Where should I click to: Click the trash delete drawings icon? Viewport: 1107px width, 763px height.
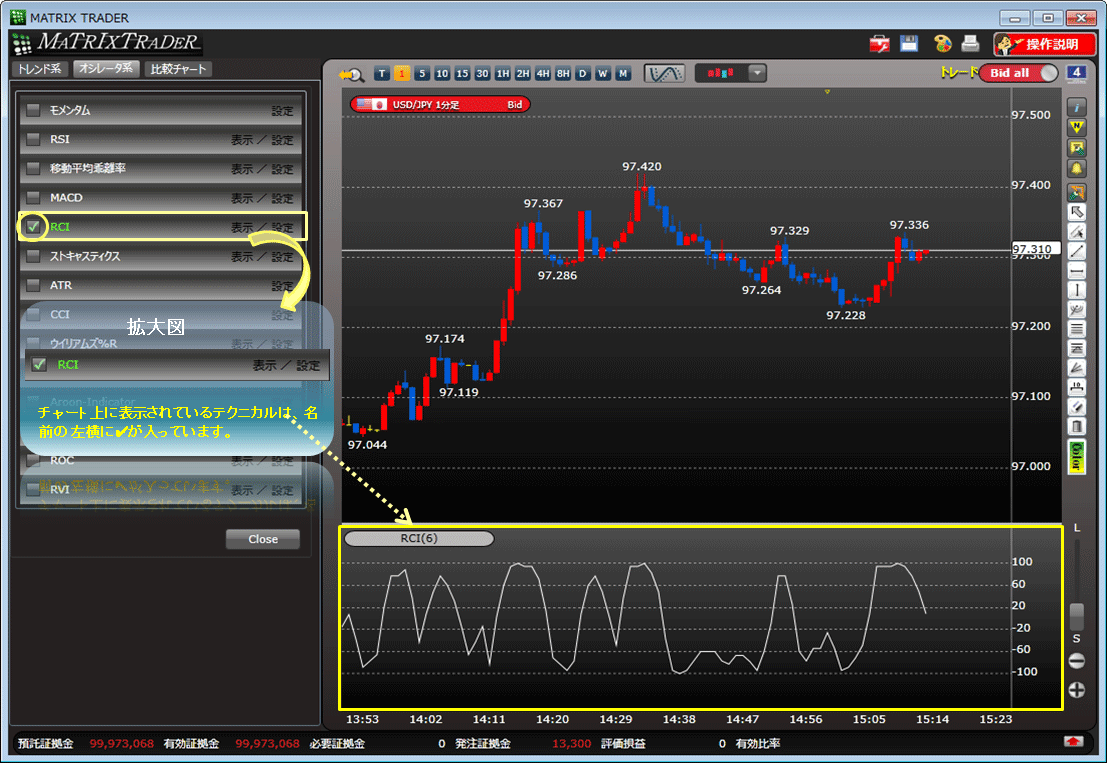click(x=1076, y=426)
